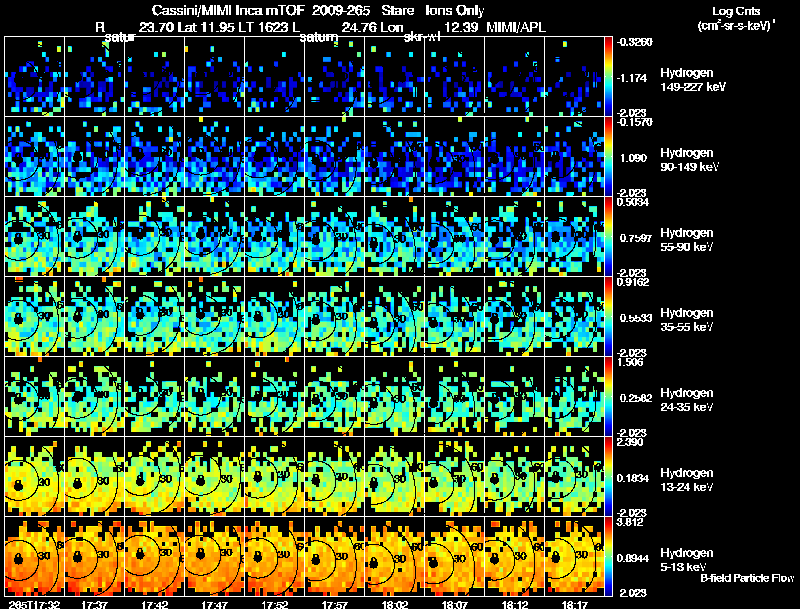
Task: Click the '18:17' time label
Action: click(x=574, y=604)
